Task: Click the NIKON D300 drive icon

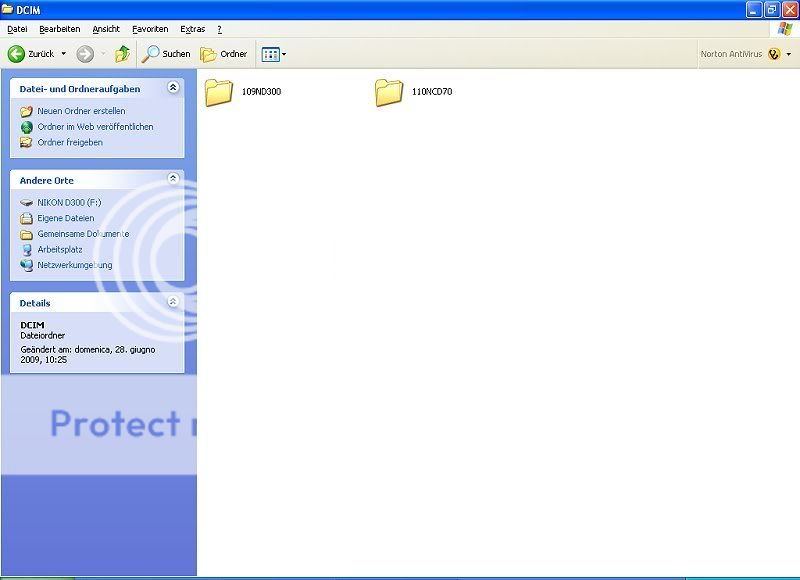Action: pos(27,203)
